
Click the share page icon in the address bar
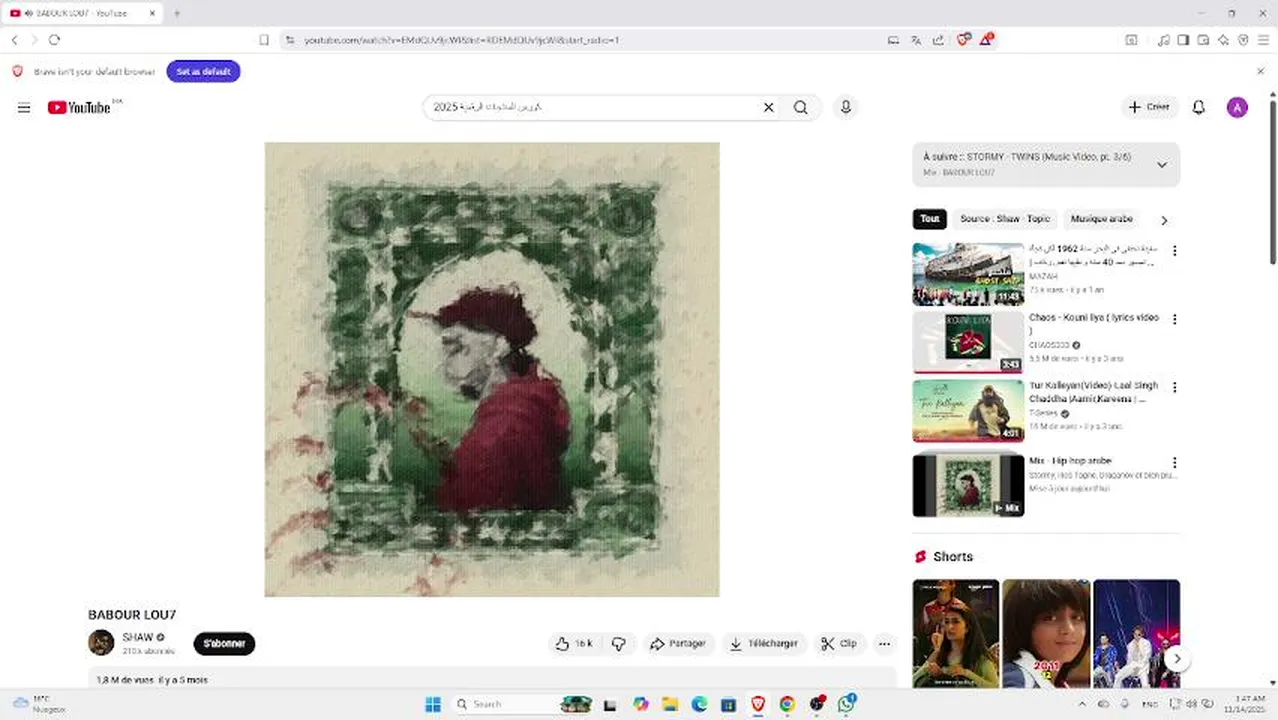(938, 40)
